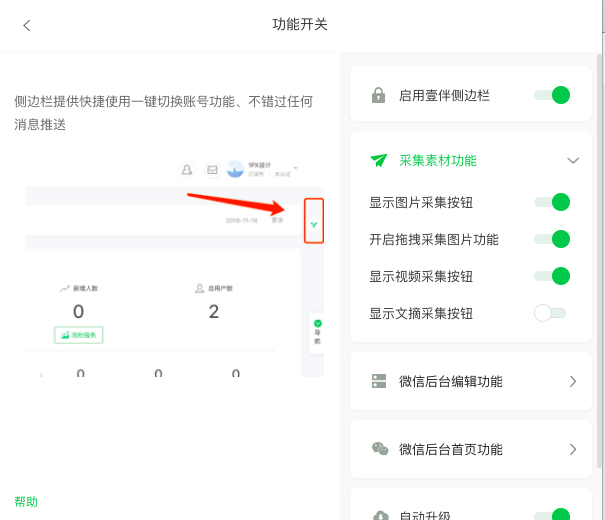Open the 微信后台编辑功能 item label
The width and height of the screenshot is (605, 520).
point(450,381)
